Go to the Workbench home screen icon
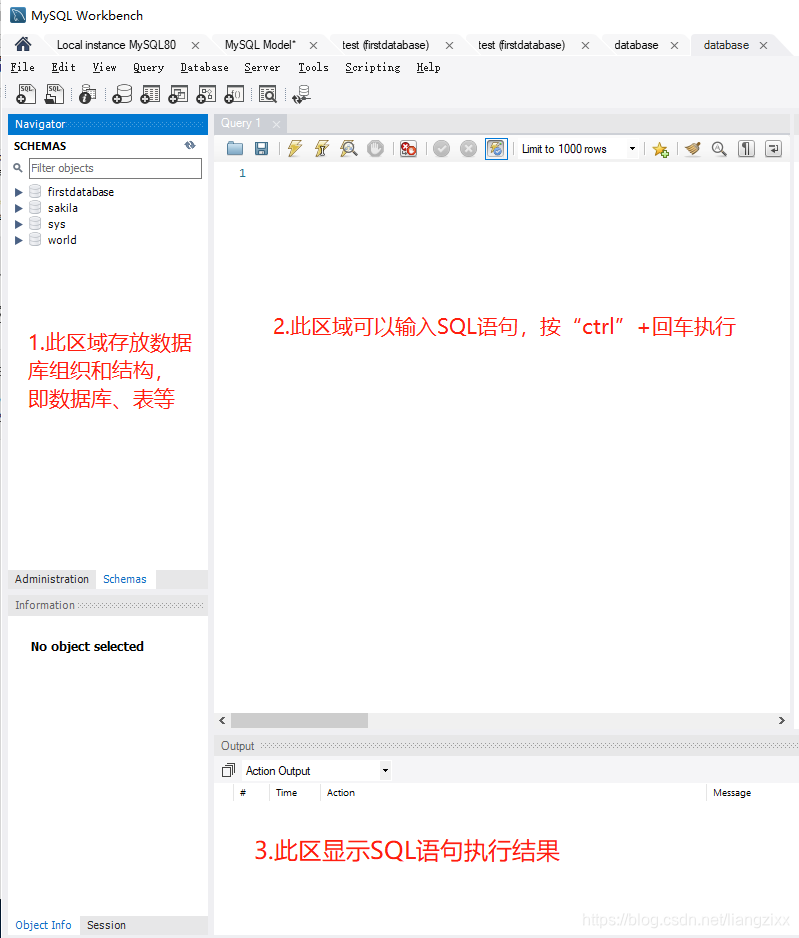 [x=23, y=44]
